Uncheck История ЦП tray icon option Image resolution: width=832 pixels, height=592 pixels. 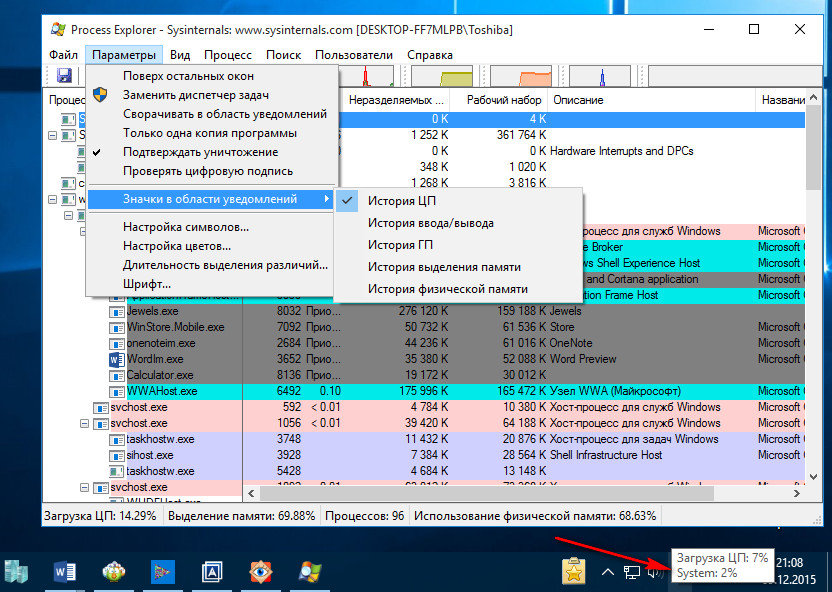[x=458, y=201]
